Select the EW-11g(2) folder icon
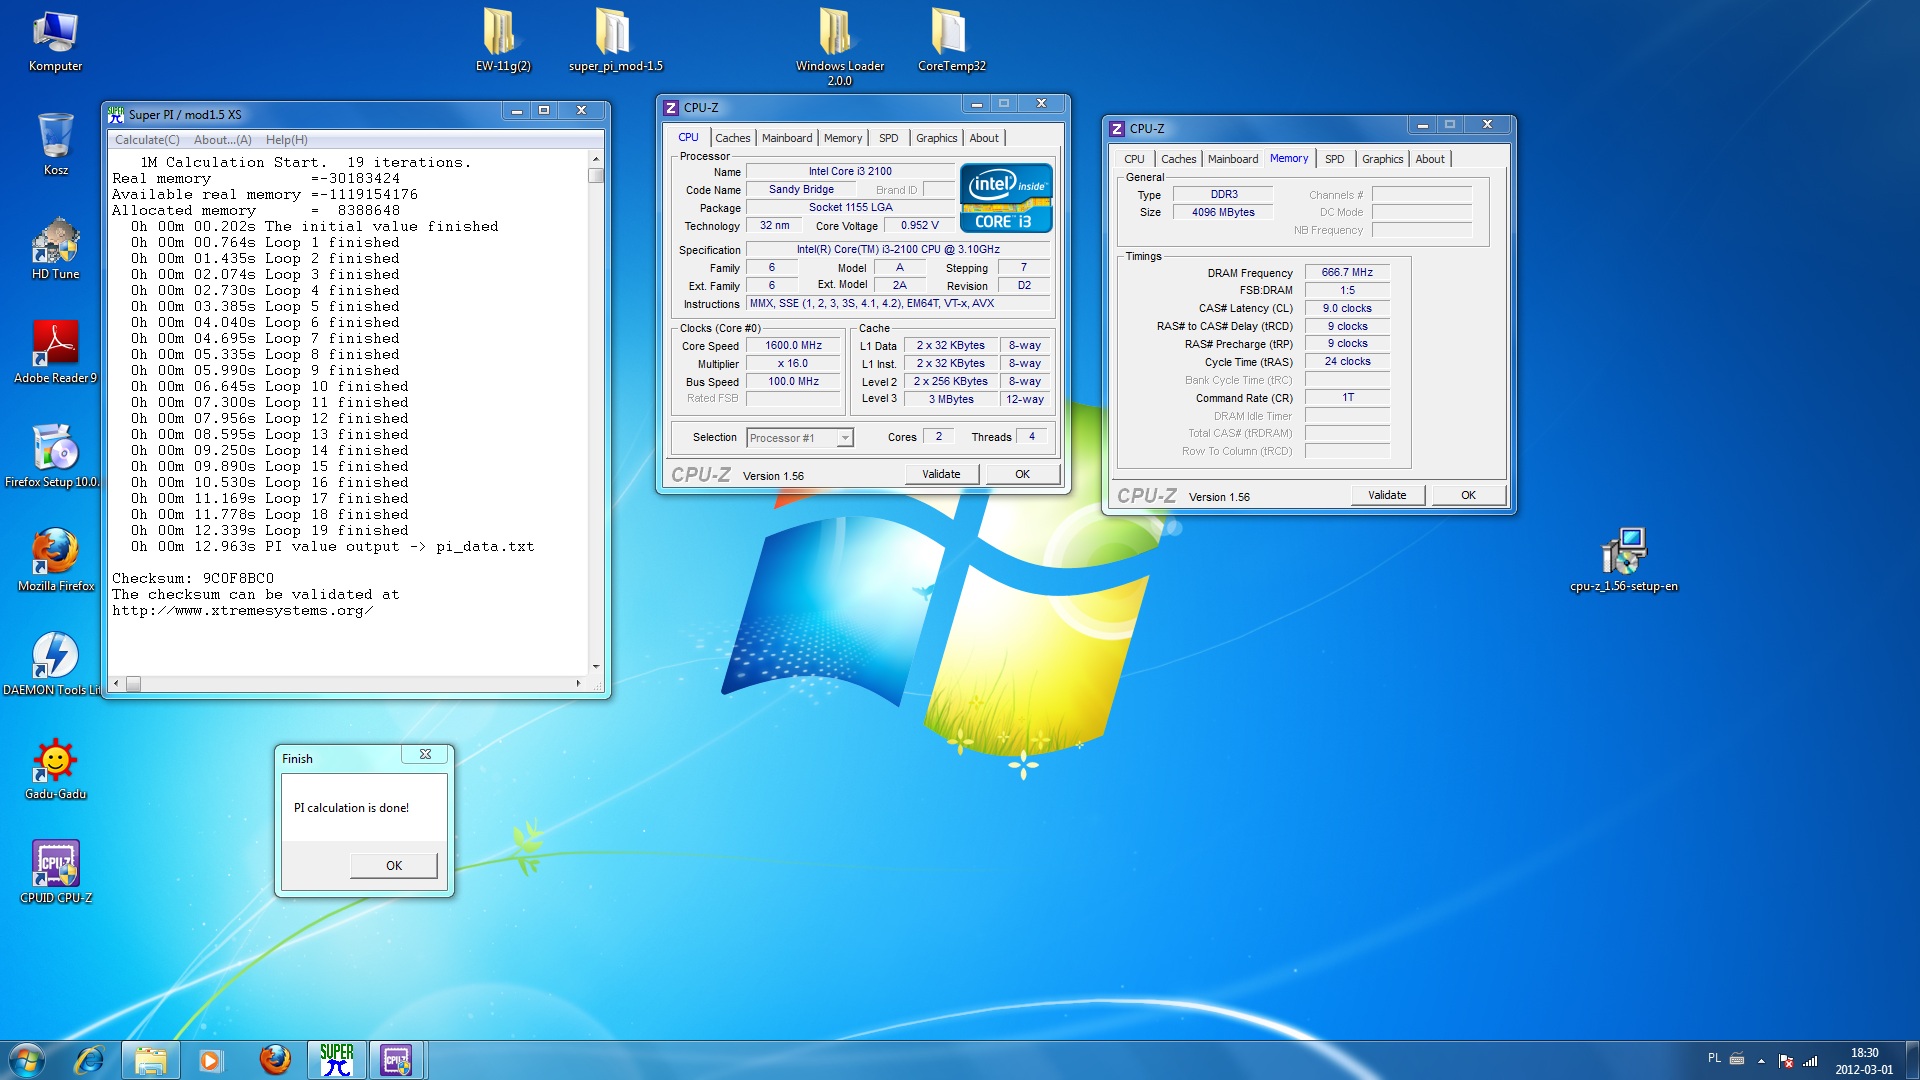This screenshot has height=1080, width=1920. 503,40
